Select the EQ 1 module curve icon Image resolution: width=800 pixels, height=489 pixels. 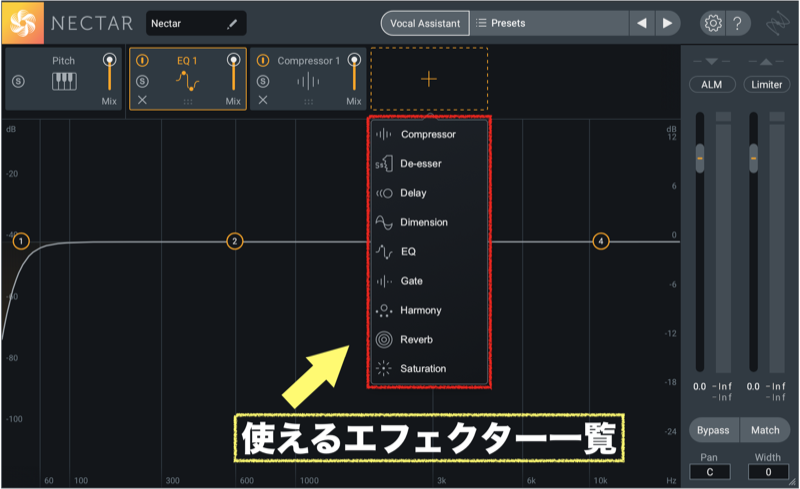(187, 81)
